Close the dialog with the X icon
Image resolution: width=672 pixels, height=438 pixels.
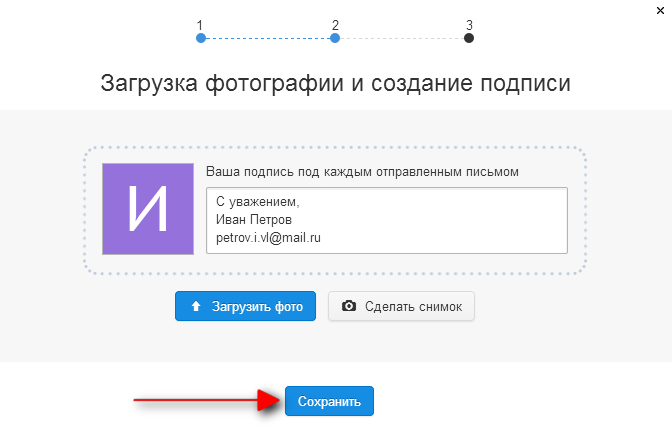660,11
